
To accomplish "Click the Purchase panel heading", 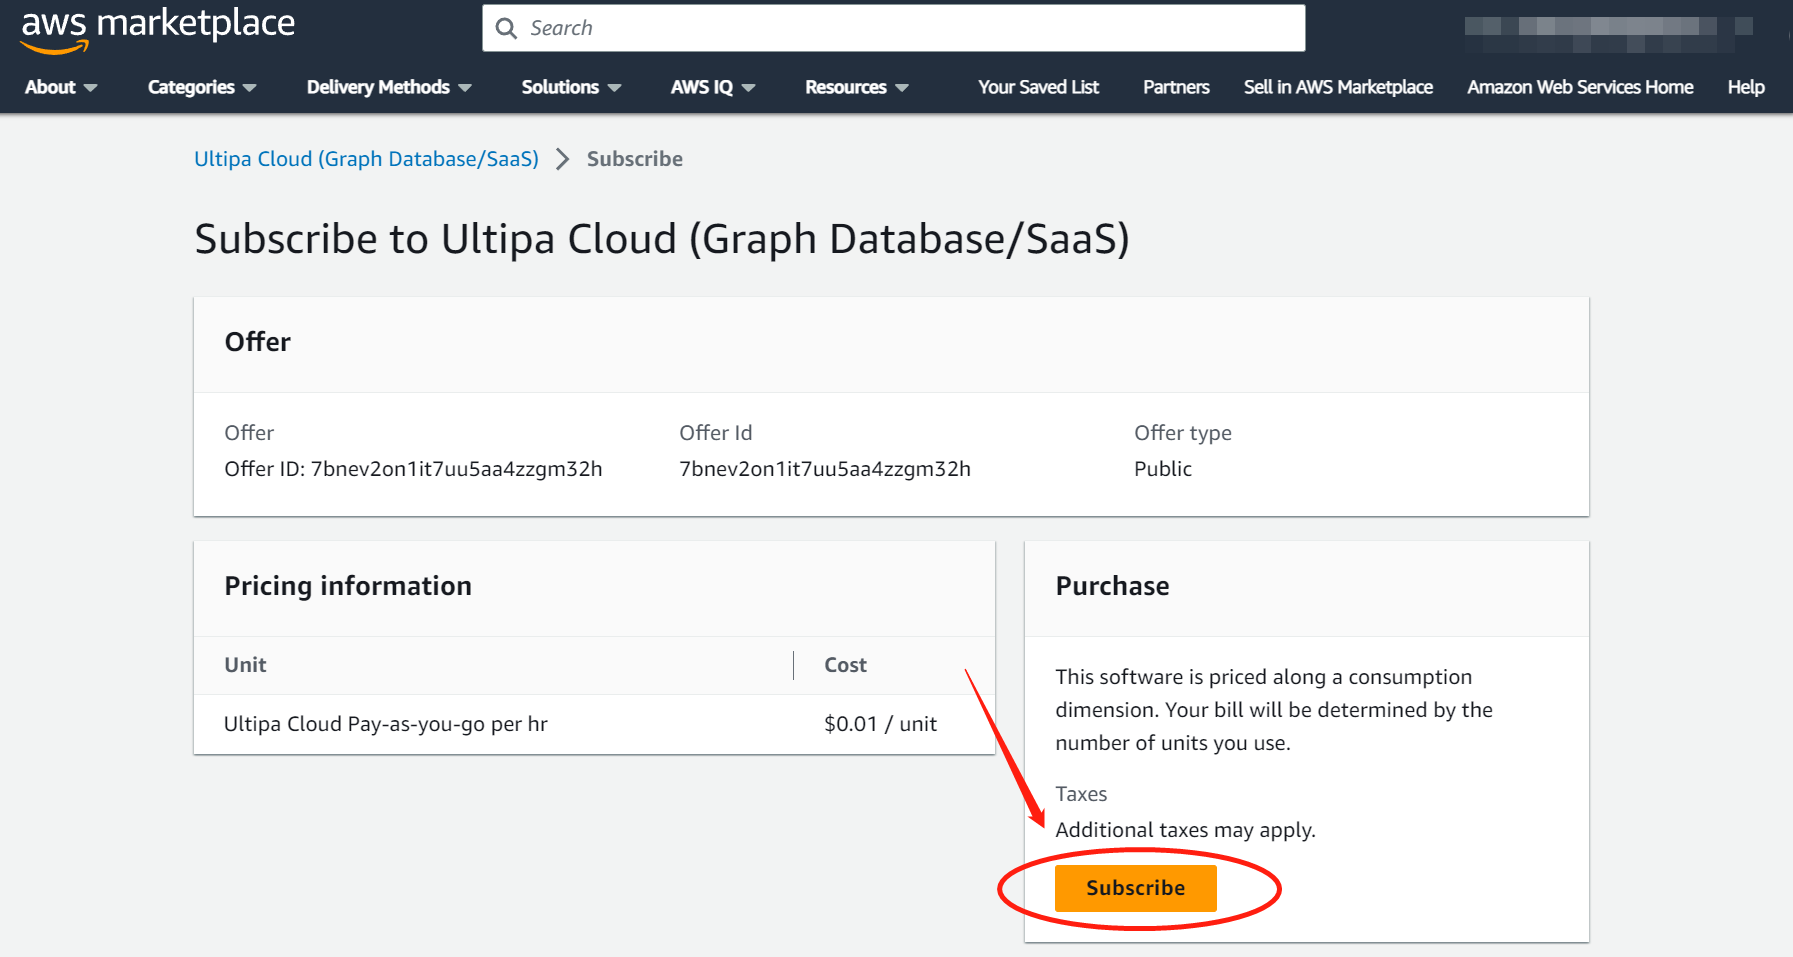I will 1112,586.
